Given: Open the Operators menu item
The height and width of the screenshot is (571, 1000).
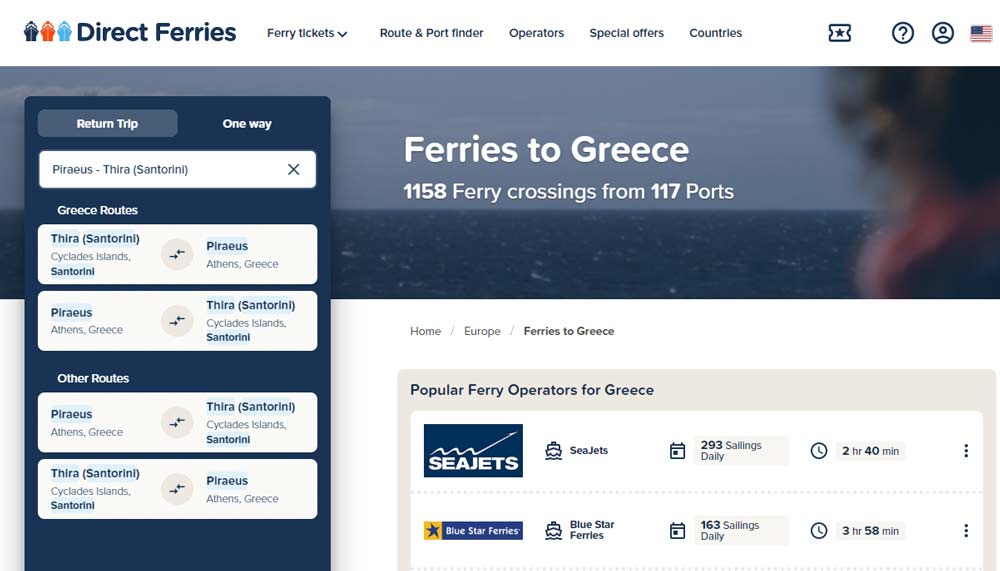Looking at the screenshot, I should pyautogui.click(x=536, y=33).
